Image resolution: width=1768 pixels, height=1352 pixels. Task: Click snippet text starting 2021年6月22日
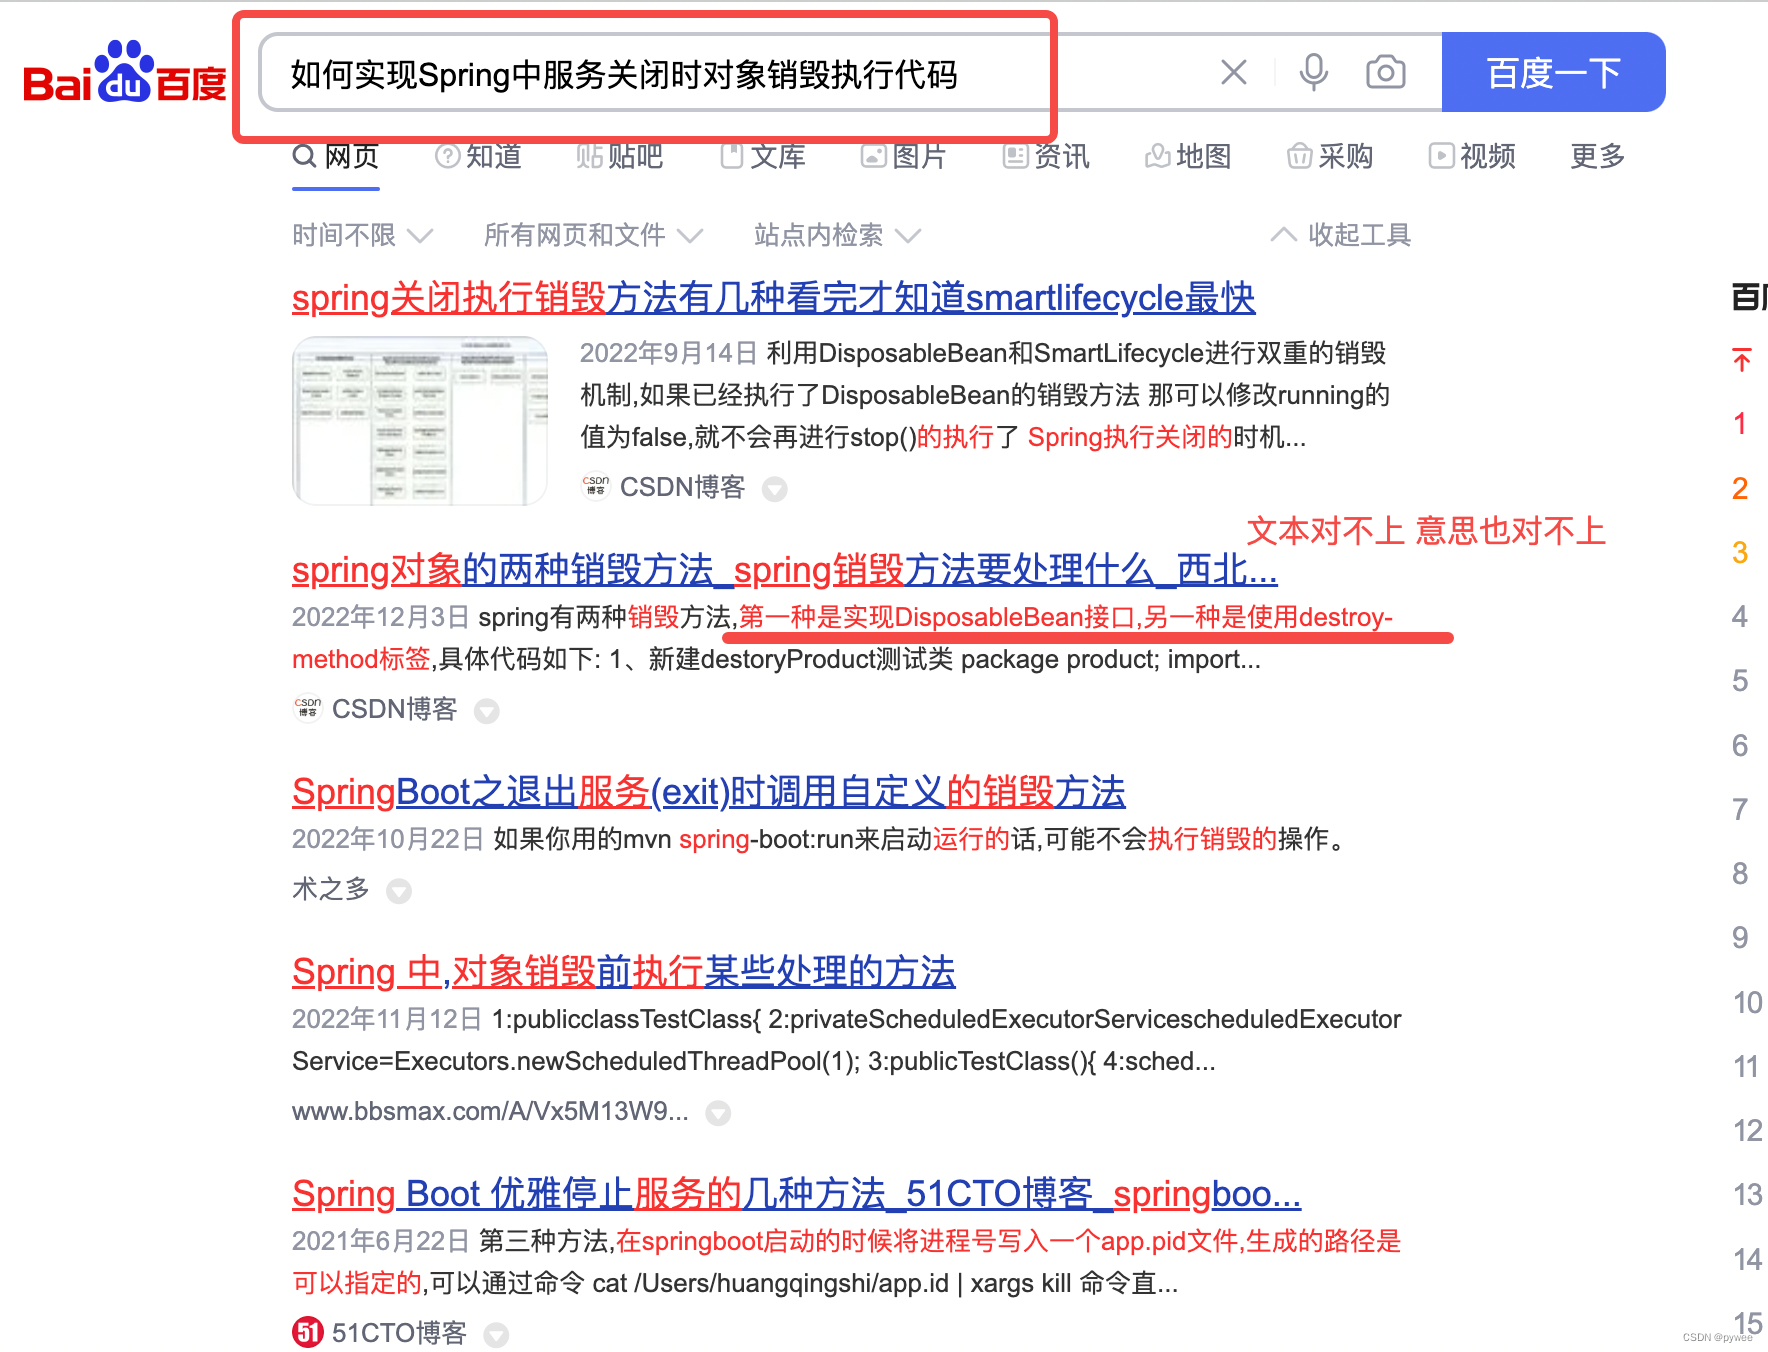846,1262
